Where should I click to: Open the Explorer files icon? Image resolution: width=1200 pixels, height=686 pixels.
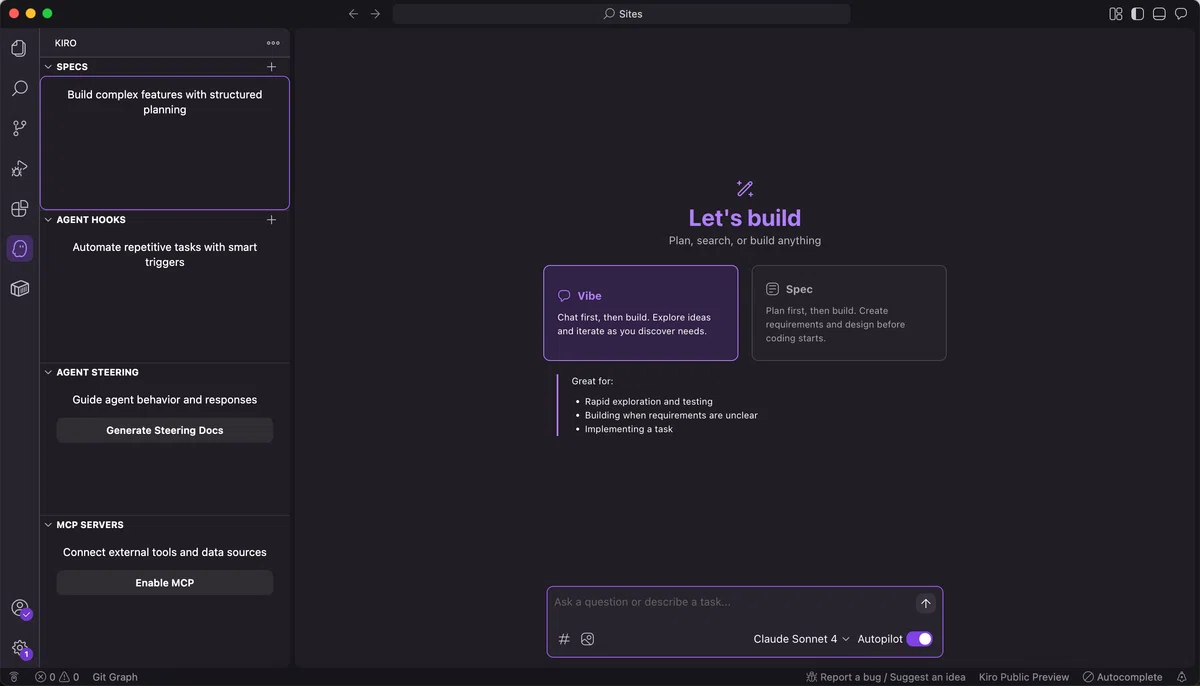(19, 48)
